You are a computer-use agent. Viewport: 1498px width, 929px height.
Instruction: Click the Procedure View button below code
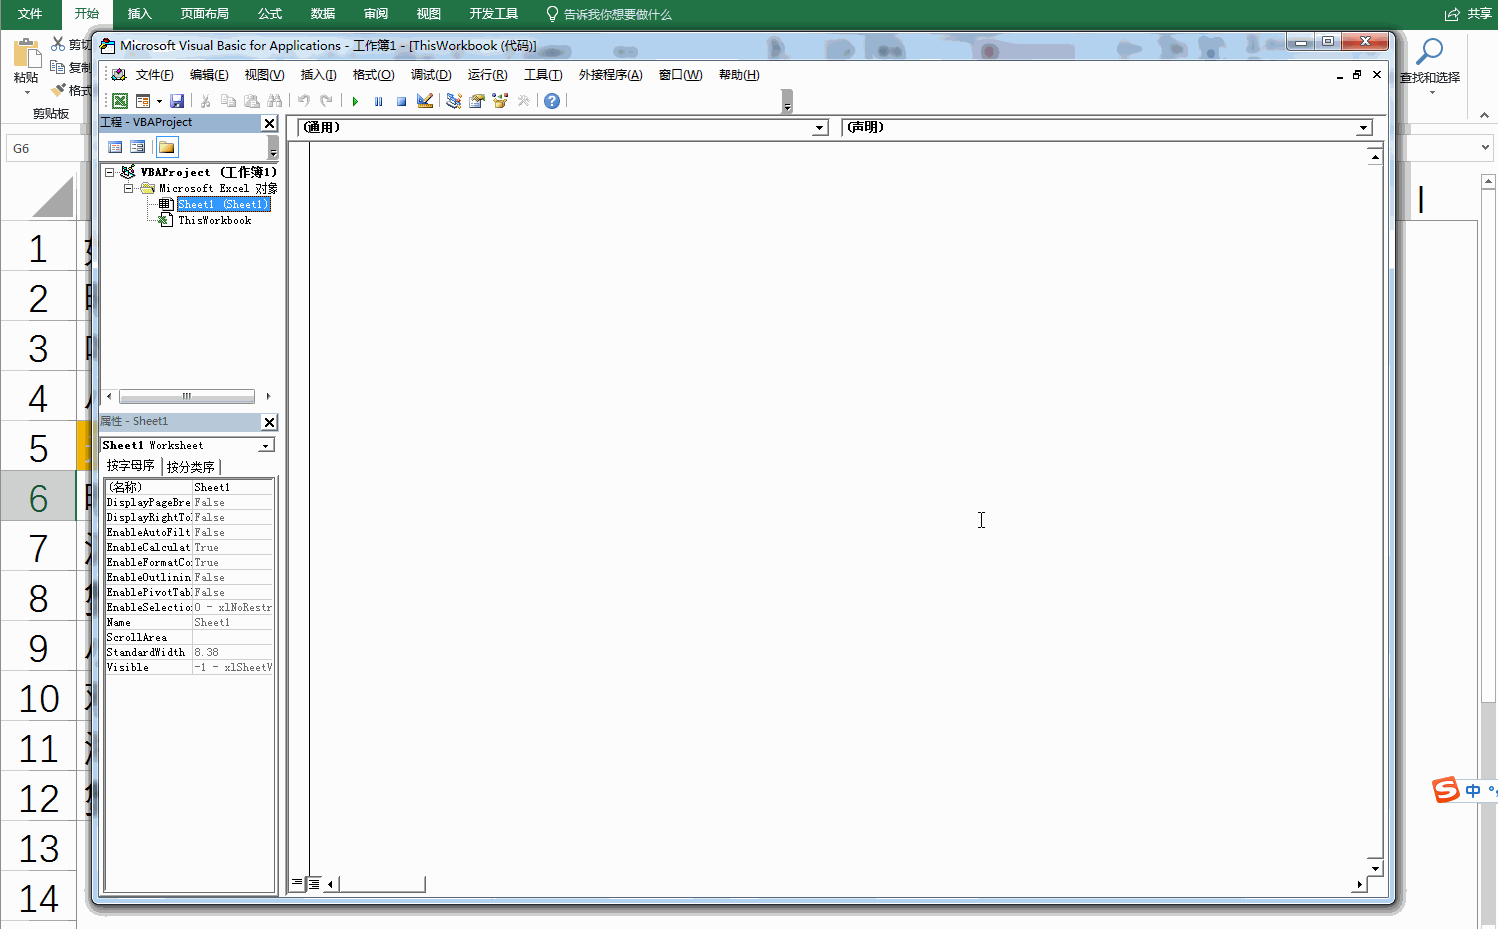tap(297, 884)
